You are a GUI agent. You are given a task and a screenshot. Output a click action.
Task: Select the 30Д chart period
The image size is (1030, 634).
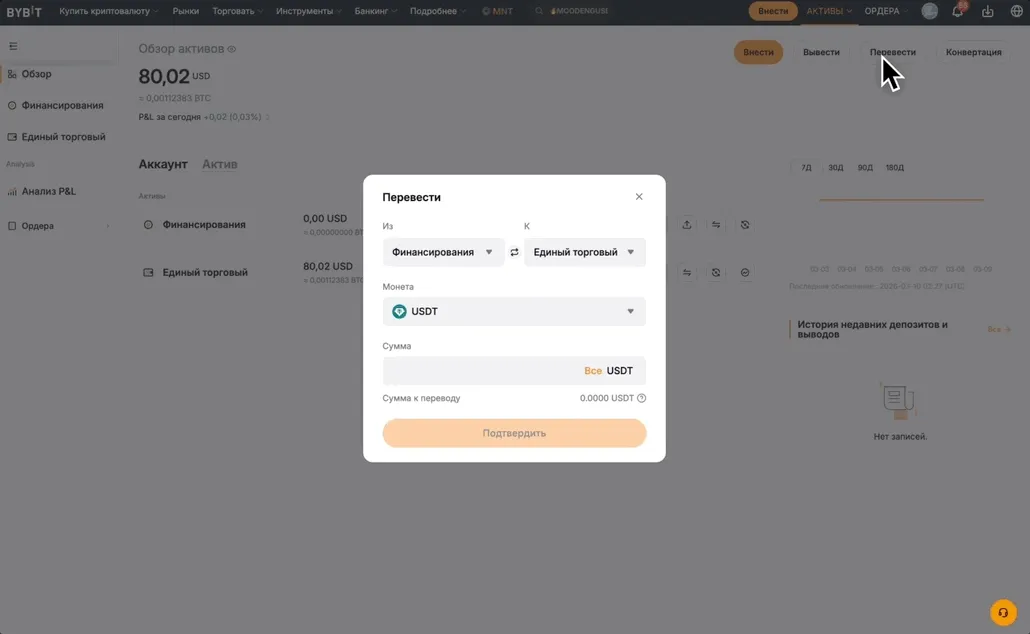[836, 168]
